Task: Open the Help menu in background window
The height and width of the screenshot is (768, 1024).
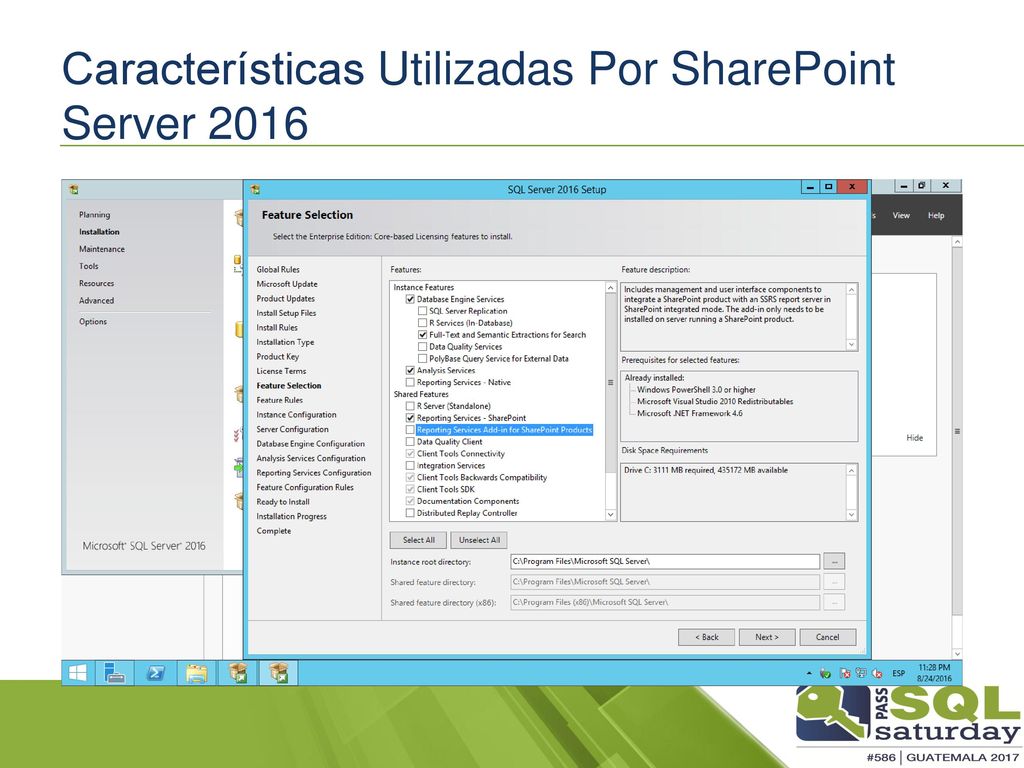Action: point(936,216)
